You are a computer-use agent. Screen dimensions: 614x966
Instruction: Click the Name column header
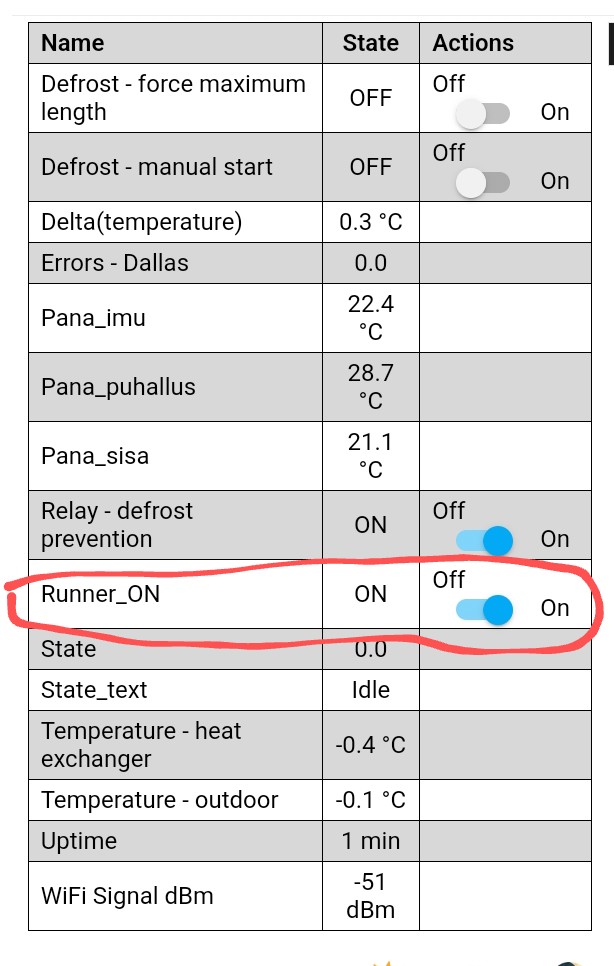click(73, 43)
